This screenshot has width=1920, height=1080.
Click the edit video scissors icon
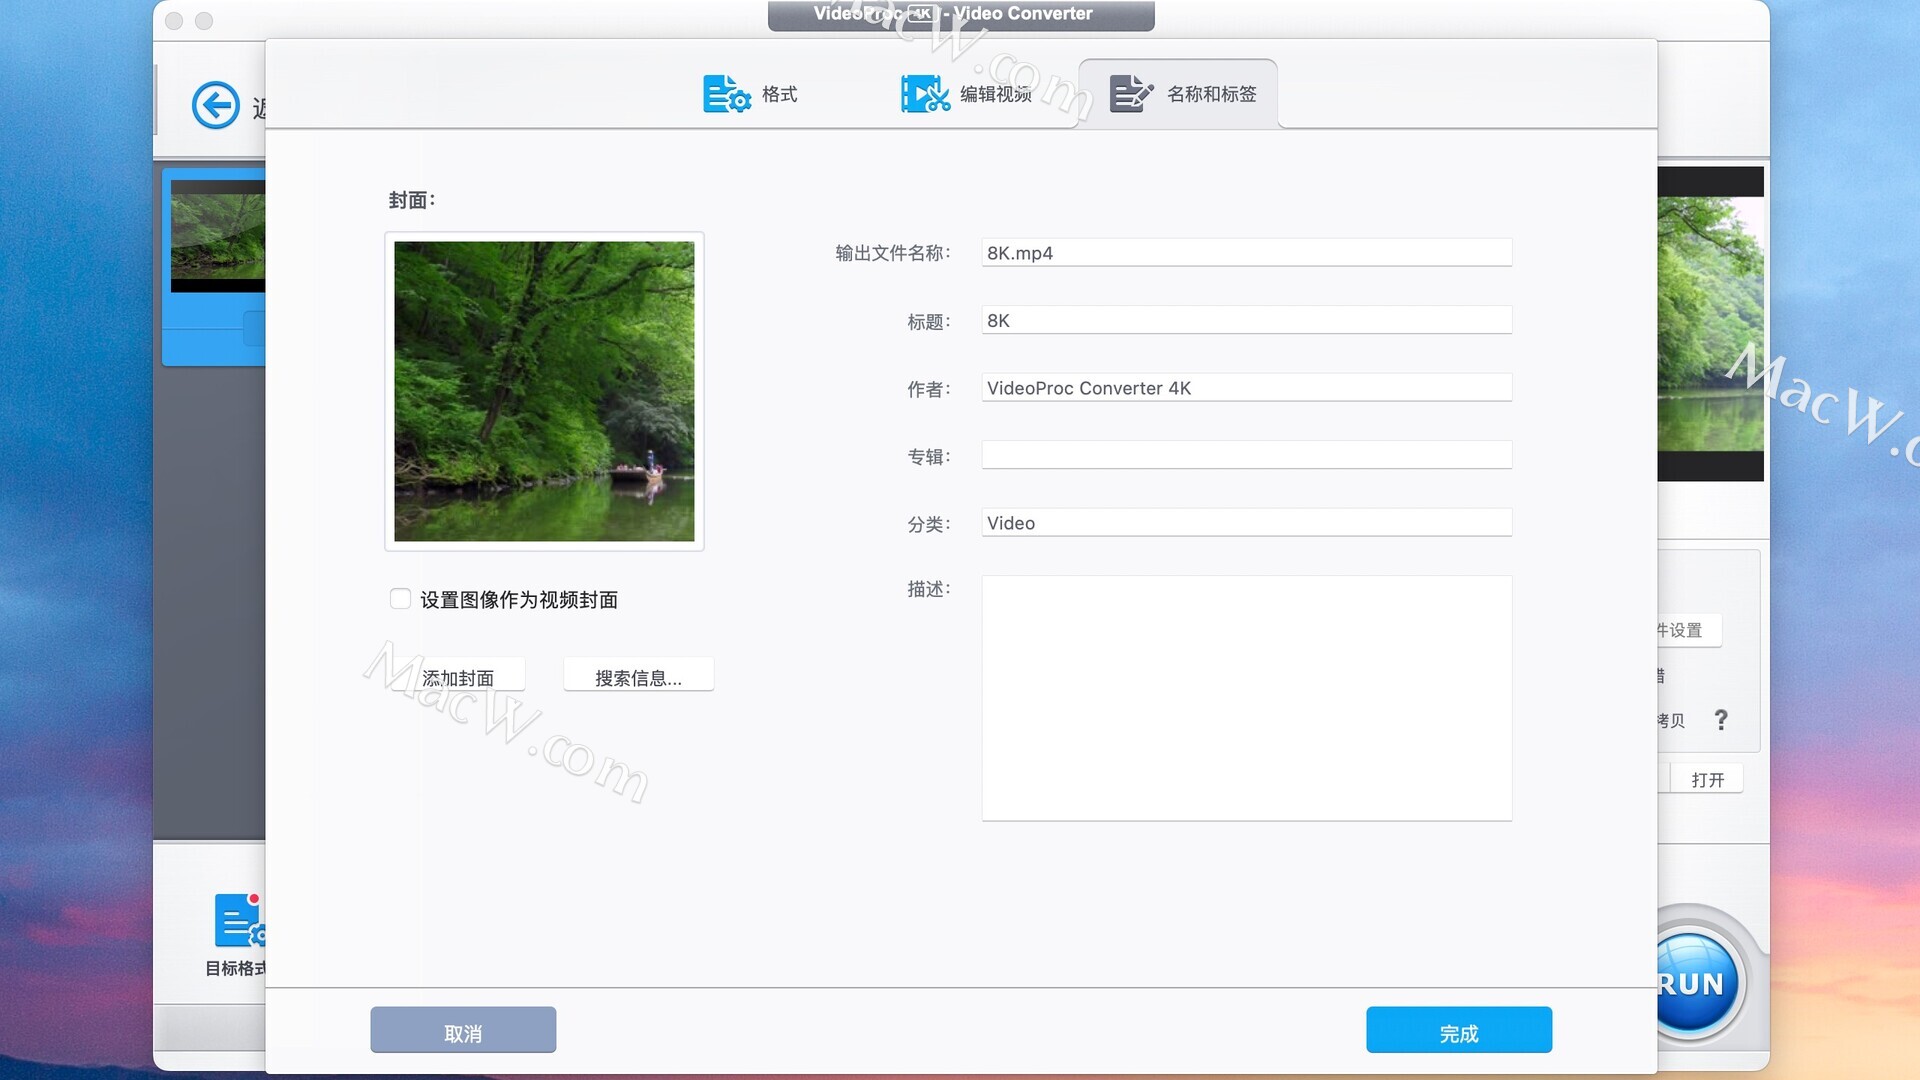pyautogui.click(x=925, y=94)
